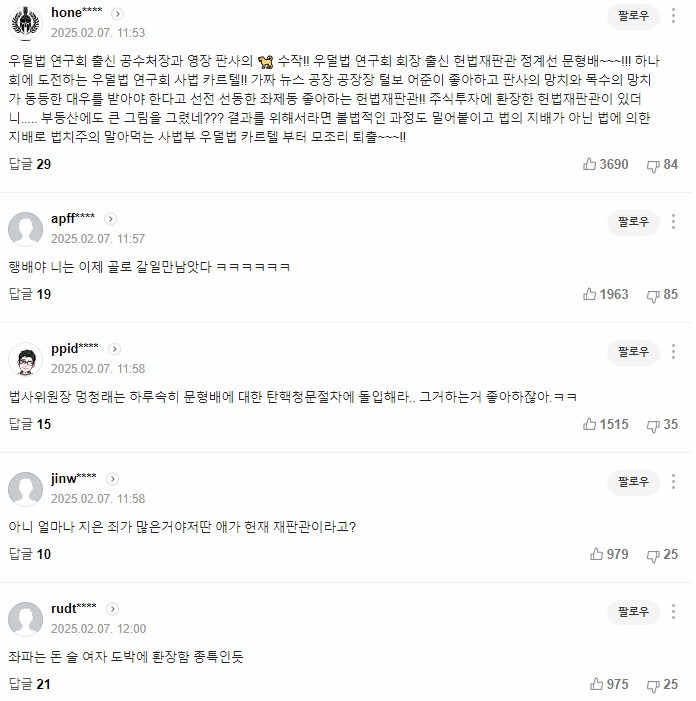This screenshot has height=701, width=696.
Task: Open jinw**** username link
Action: (x=73, y=479)
